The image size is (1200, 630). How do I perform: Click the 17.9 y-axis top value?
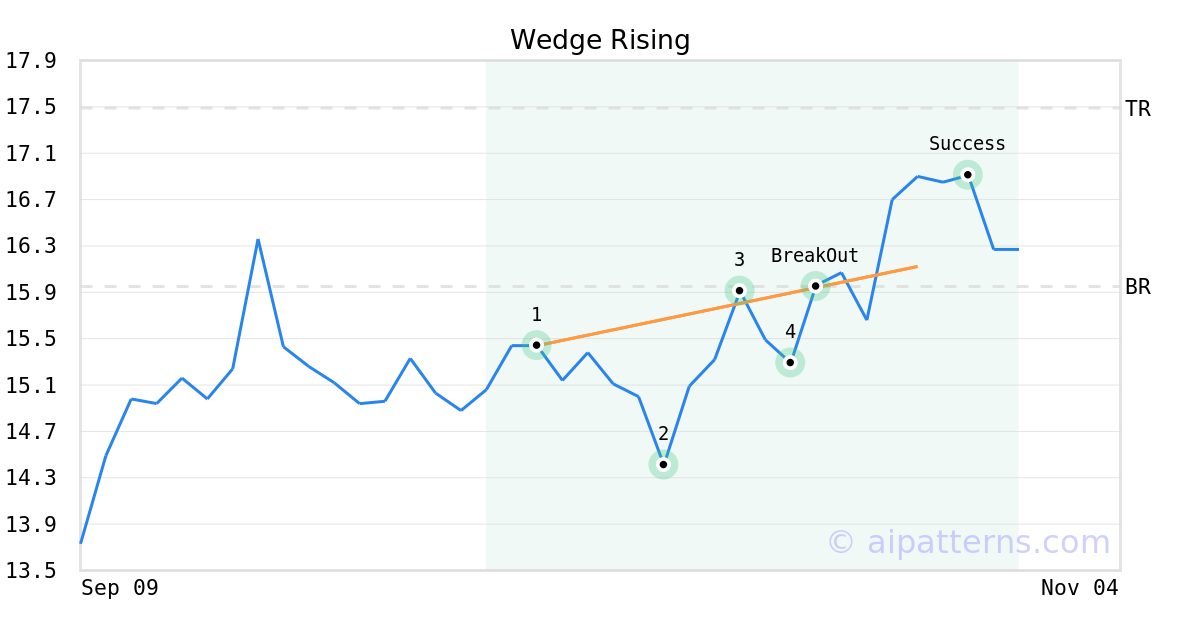pyautogui.click(x=30, y=62)
